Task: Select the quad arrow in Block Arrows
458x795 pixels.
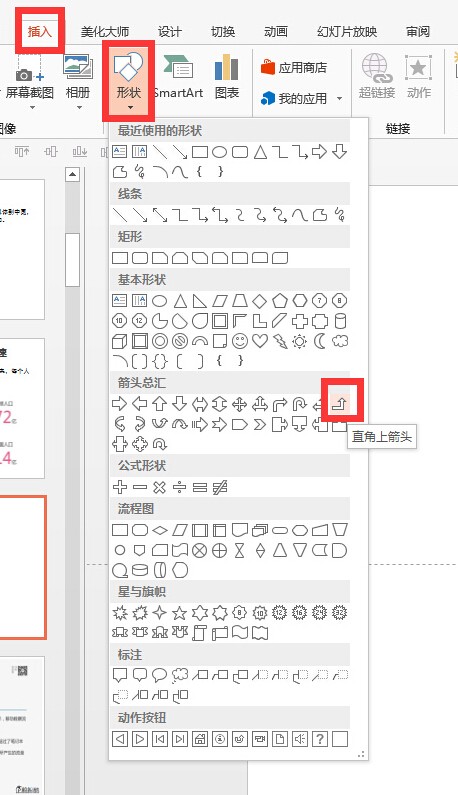Action: 239,404
